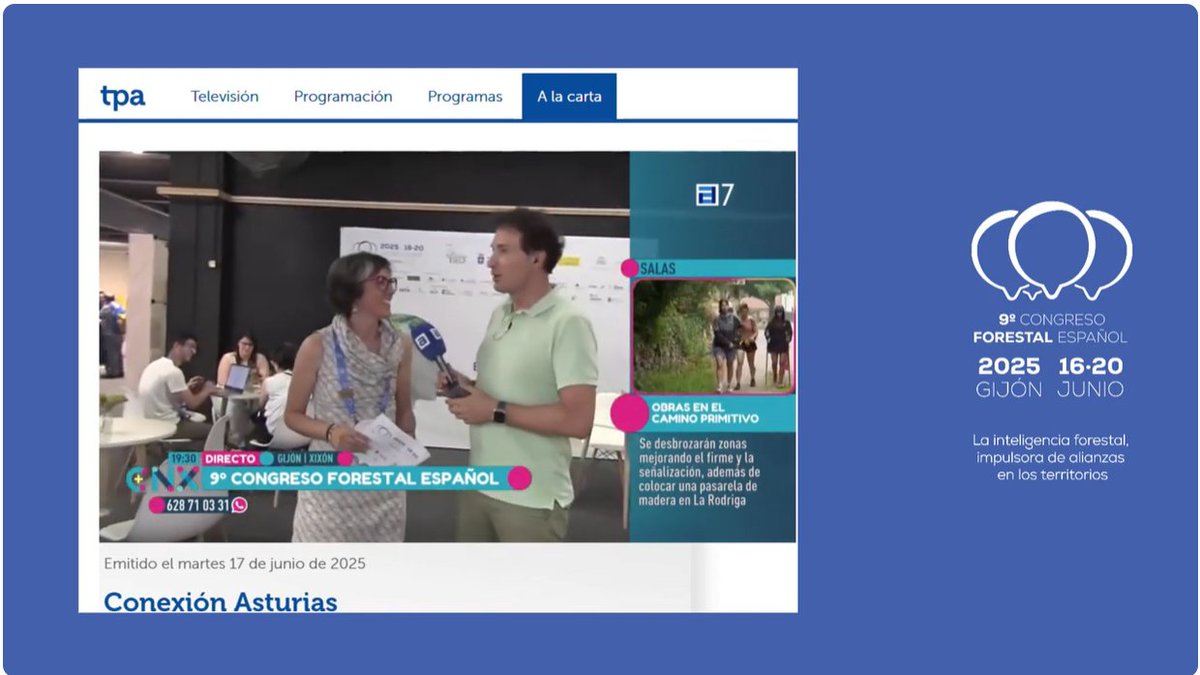Click the a7 channel logo in video
1200x675 pixels.
[x=715, y=195]
